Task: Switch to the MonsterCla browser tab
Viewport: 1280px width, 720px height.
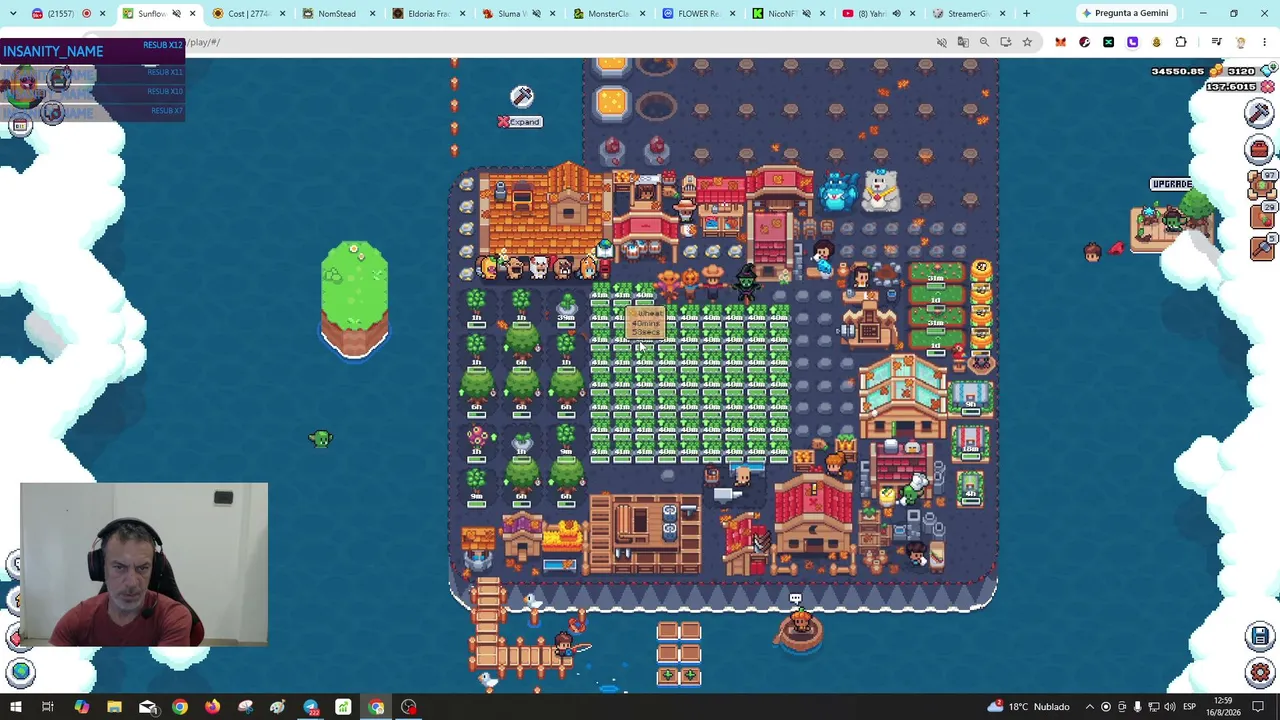Action: click(608, 14)
